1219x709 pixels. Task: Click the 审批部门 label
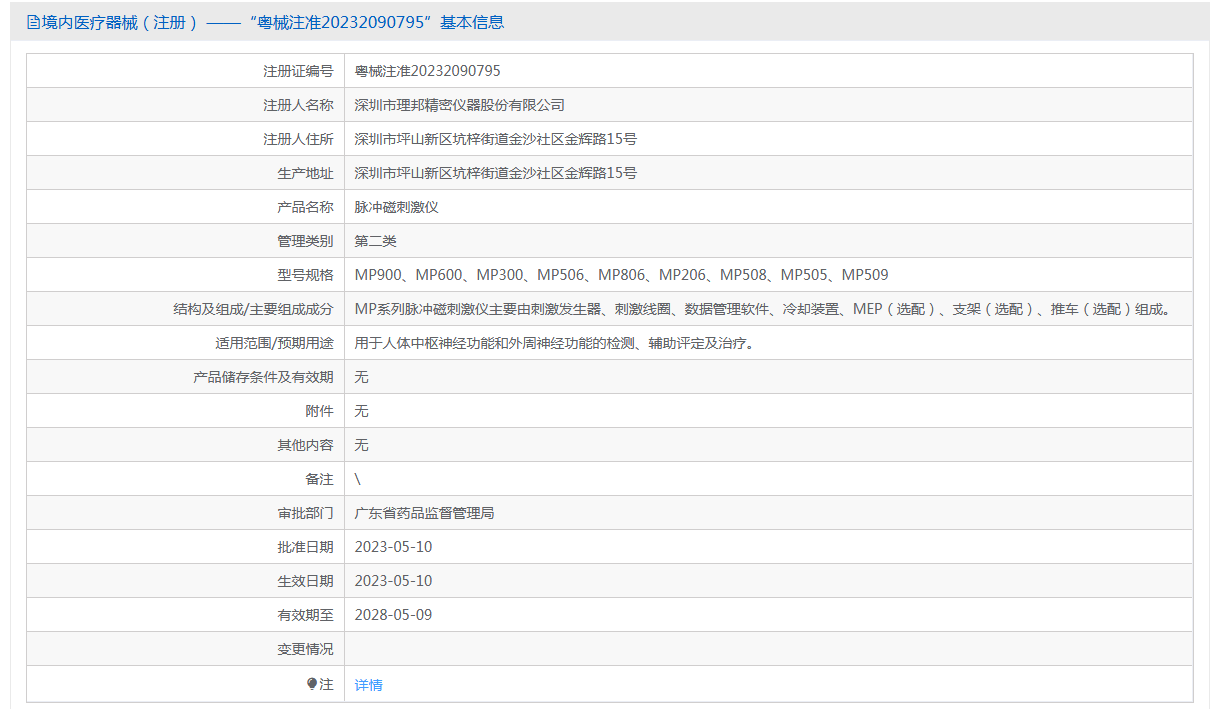[x=305, y=513]
